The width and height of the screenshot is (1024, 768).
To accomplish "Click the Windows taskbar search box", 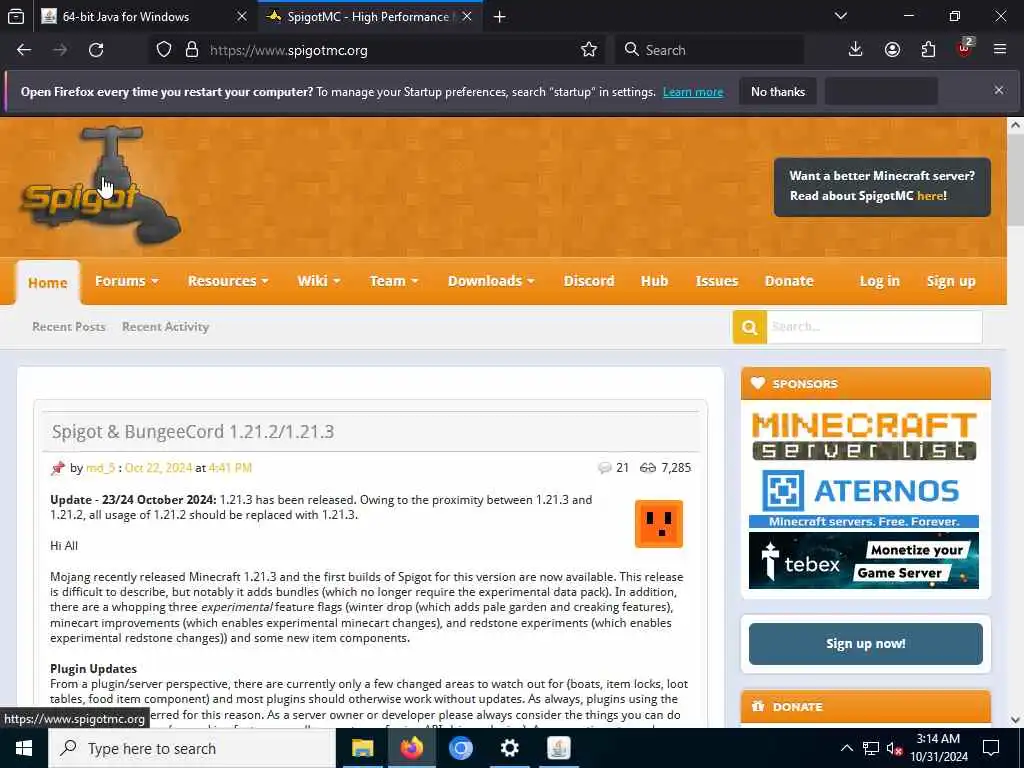I will coord(192,748).
